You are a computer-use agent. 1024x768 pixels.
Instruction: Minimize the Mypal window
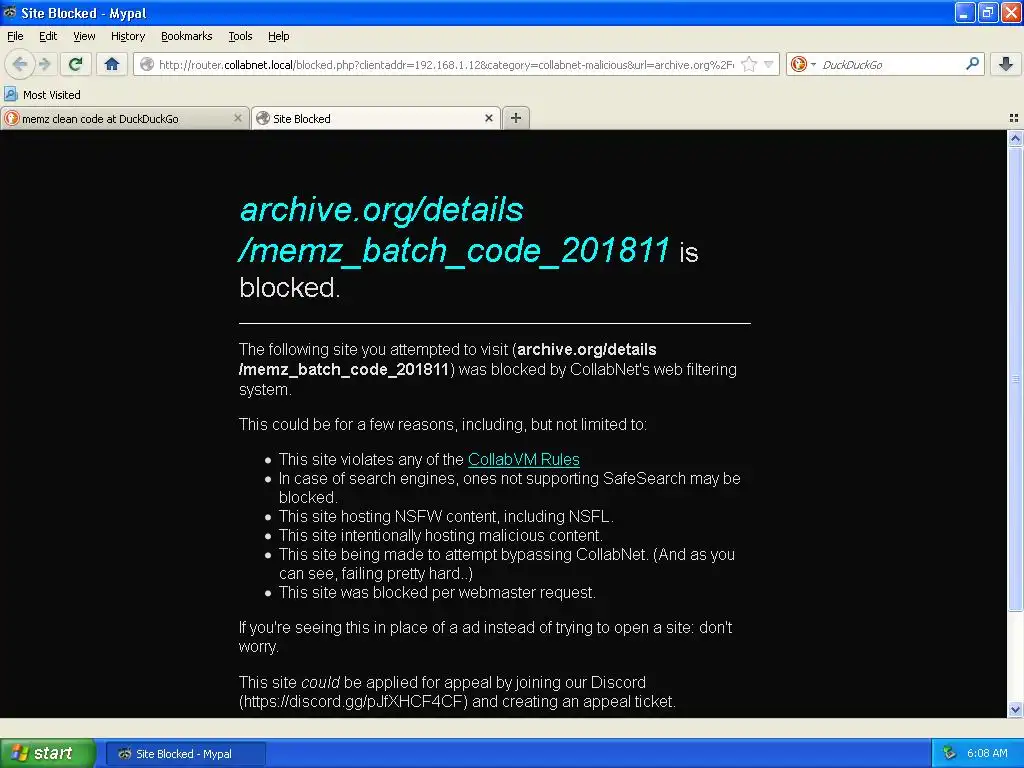click(965, 12)
